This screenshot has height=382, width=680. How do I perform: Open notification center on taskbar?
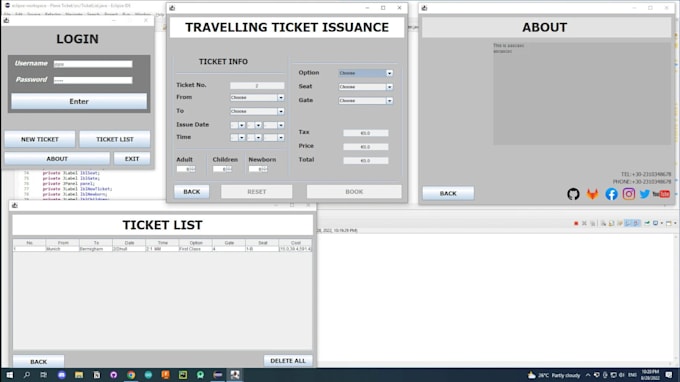669,375
